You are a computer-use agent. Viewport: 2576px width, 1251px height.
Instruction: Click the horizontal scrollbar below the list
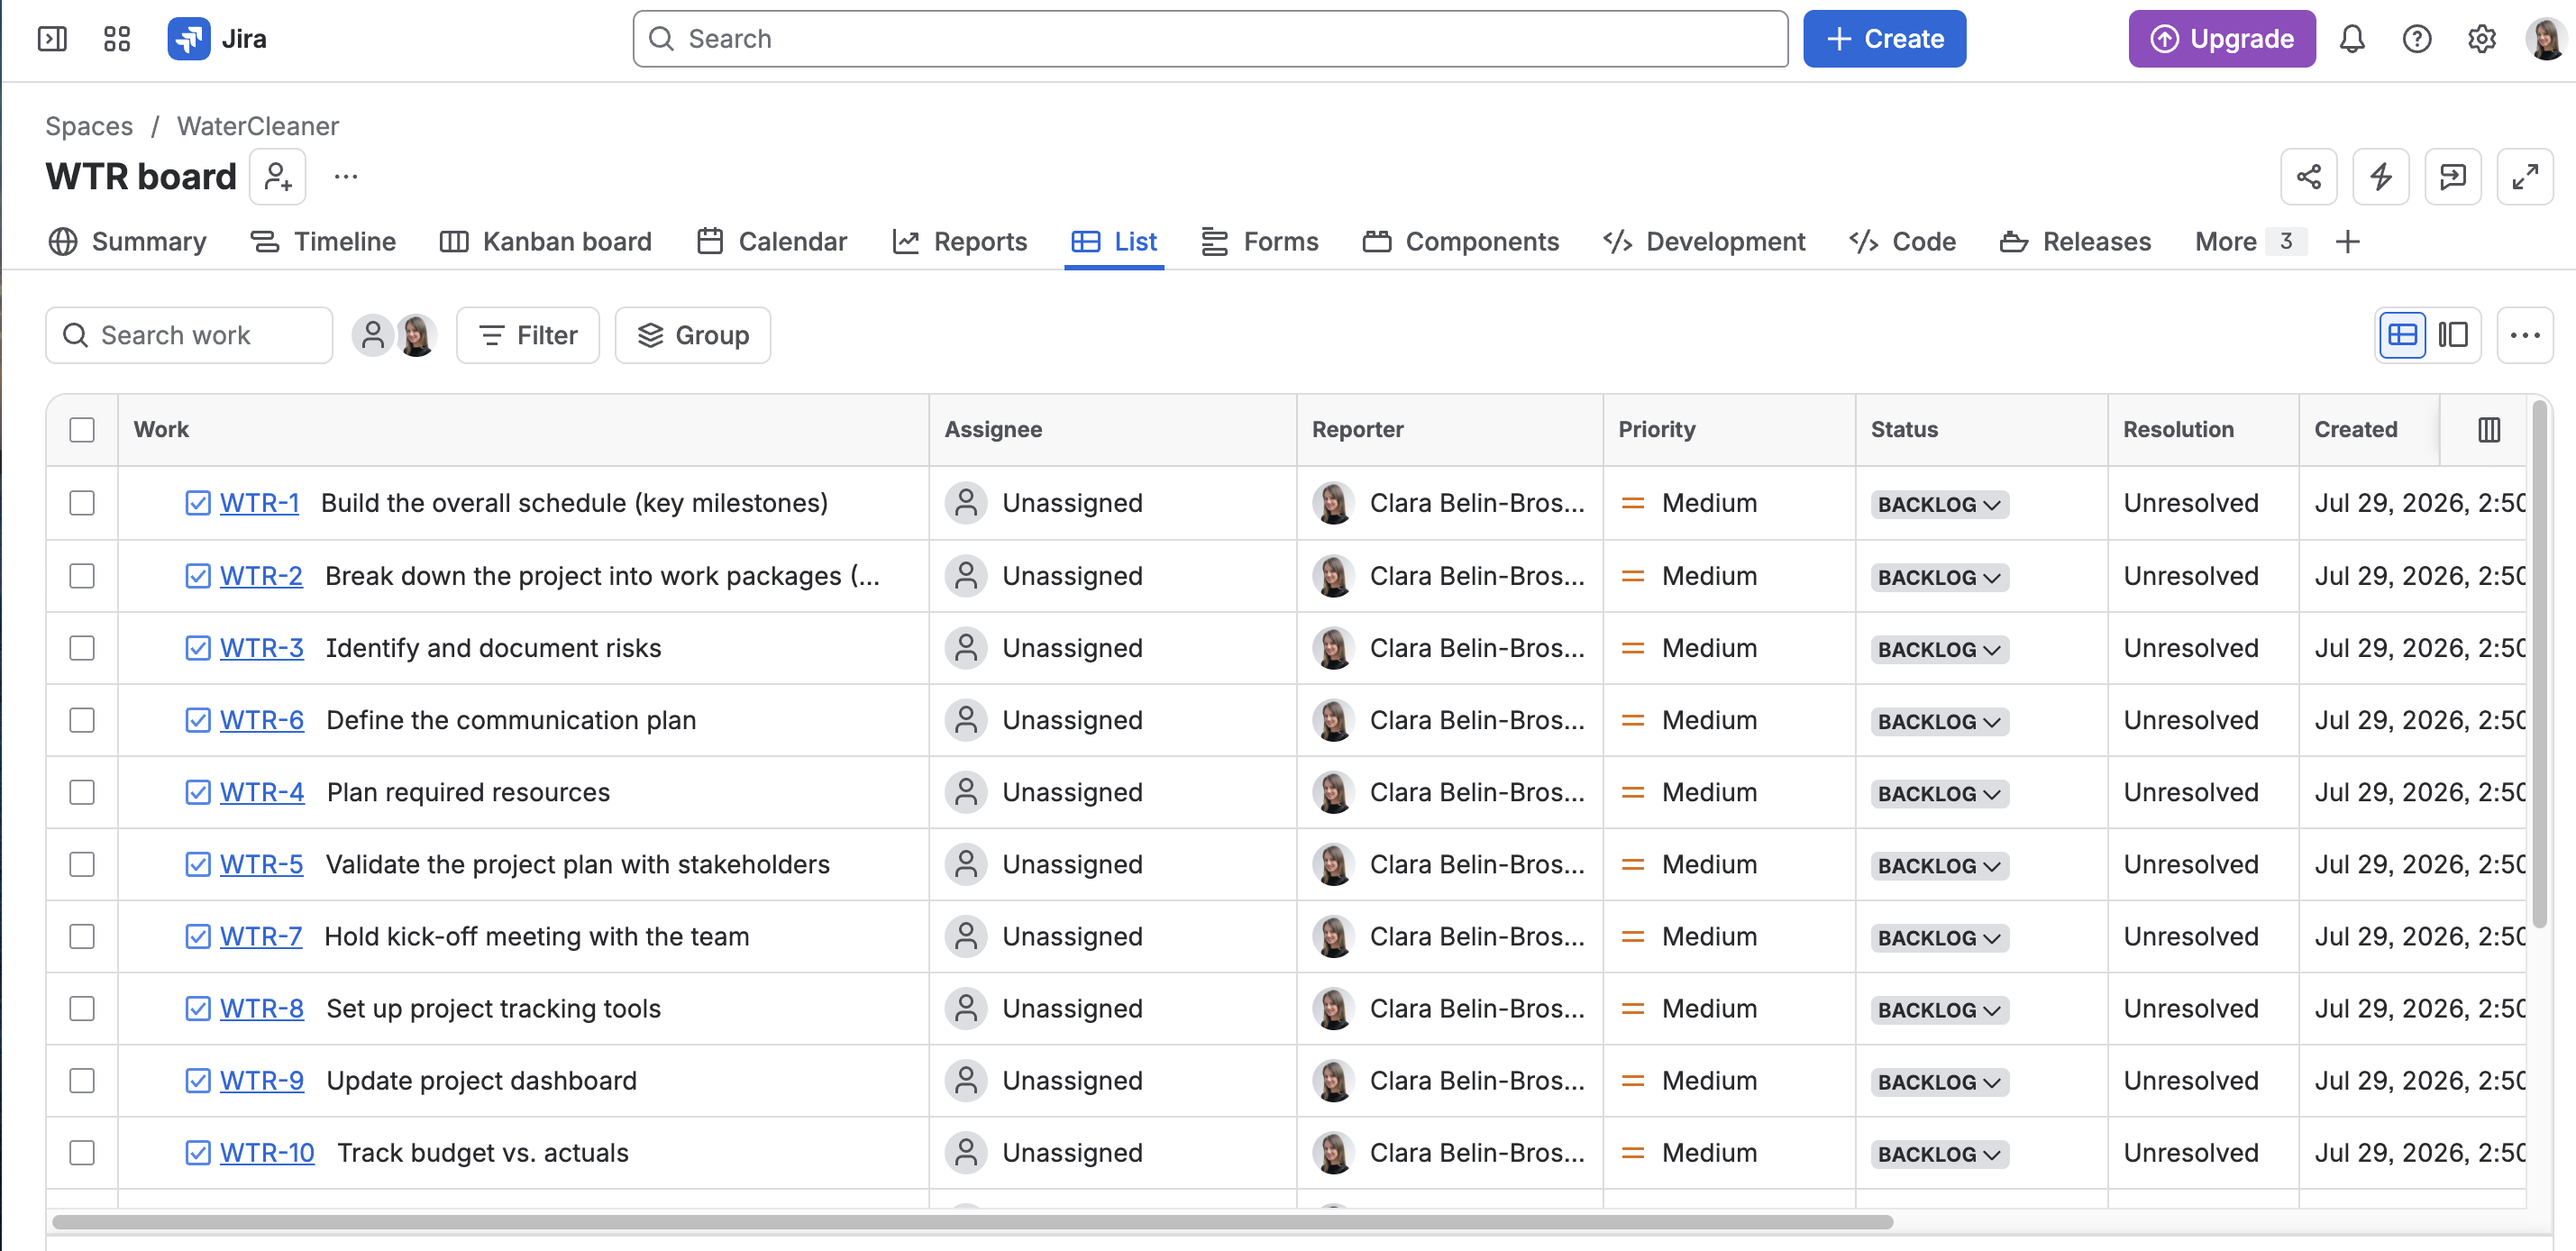(972, 1222)
